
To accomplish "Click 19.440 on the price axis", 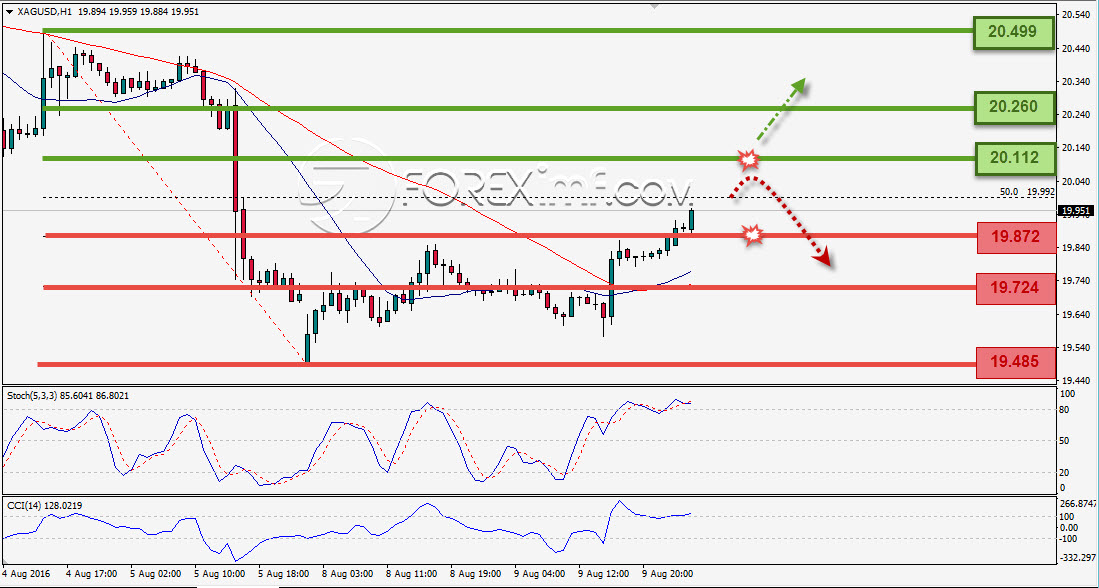I will tap(1076, 381).
